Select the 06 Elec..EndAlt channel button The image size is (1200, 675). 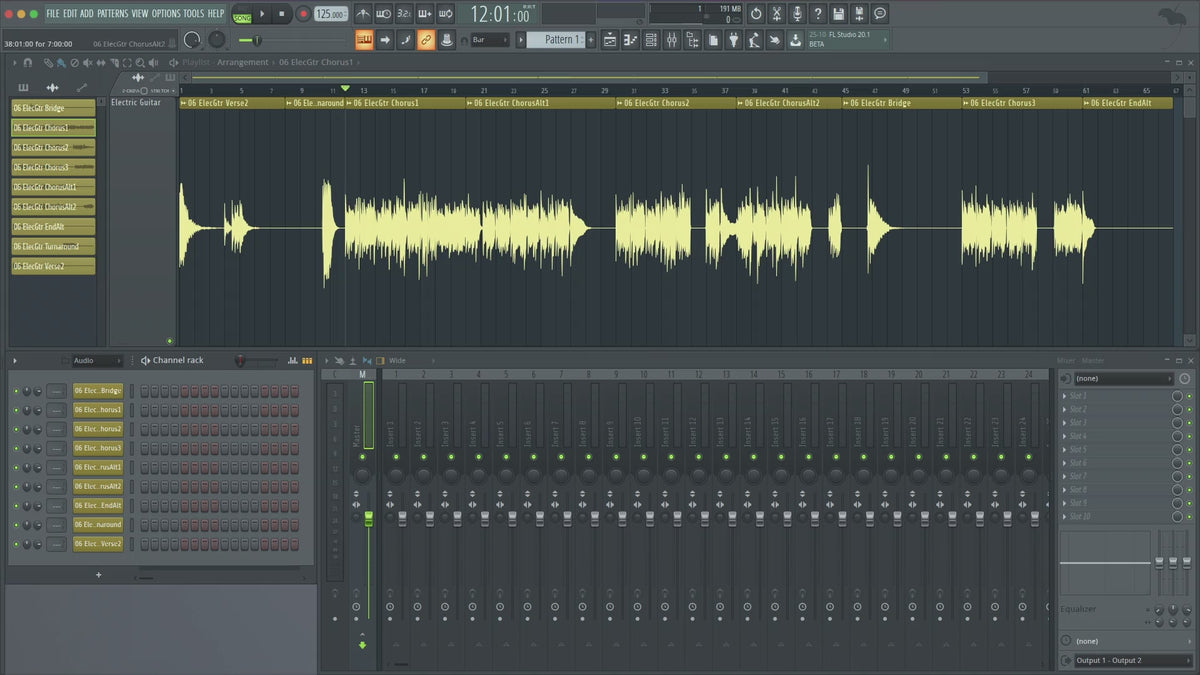coord(98,505)
